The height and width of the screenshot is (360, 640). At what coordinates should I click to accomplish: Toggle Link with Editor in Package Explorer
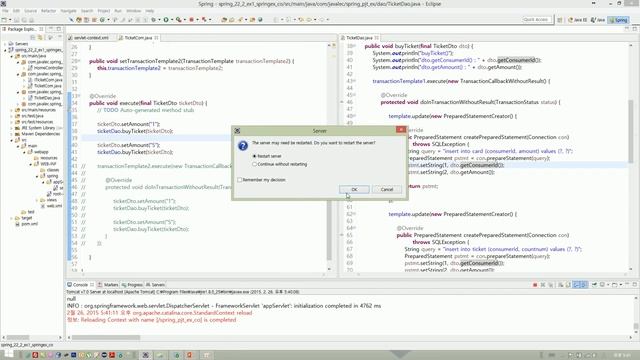coord(40,38)
